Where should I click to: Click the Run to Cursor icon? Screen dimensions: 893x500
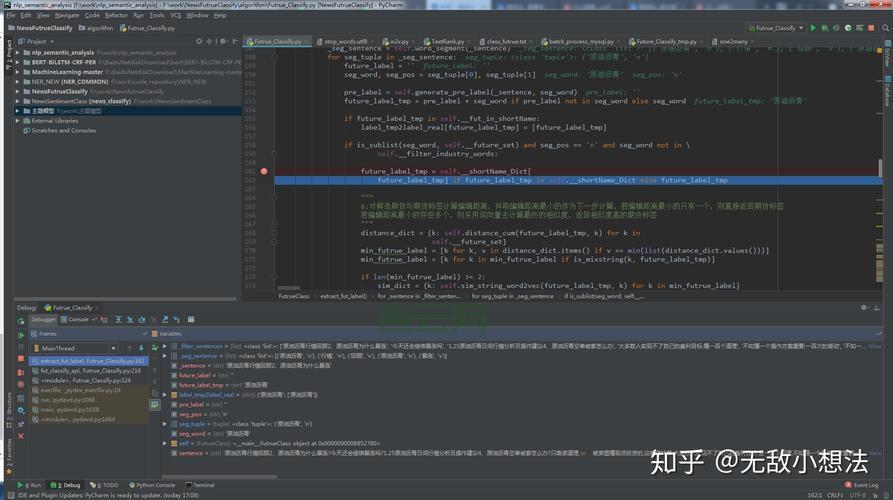click(x=177, y=320)
